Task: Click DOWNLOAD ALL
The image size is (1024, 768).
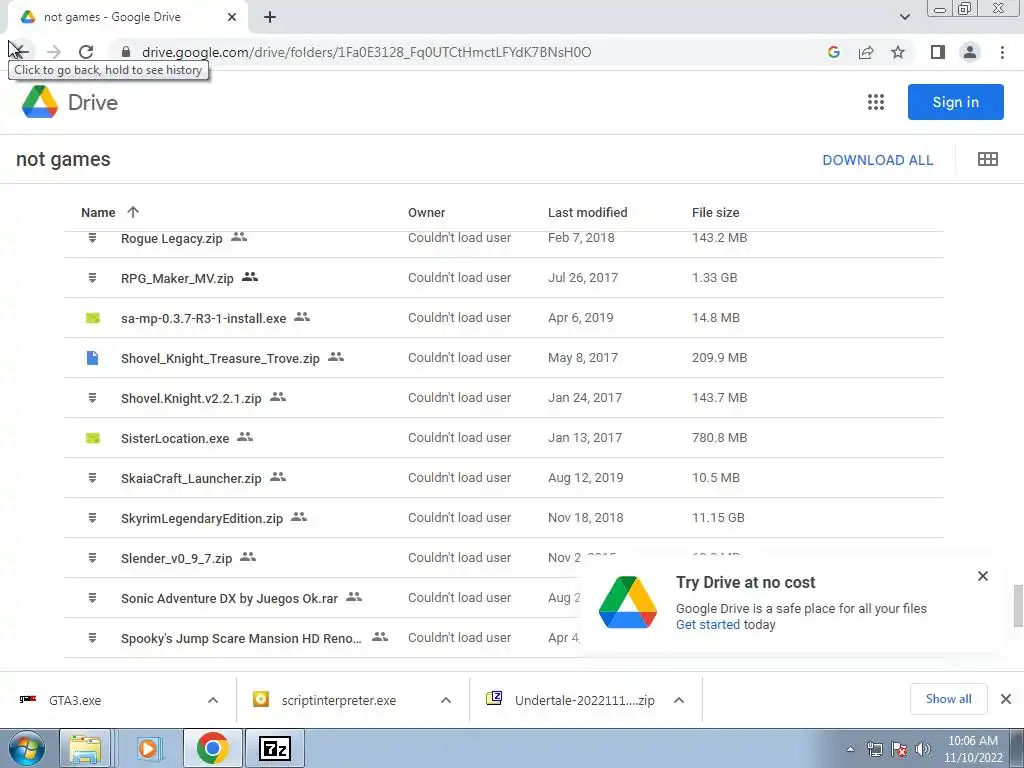Action: 878,160
